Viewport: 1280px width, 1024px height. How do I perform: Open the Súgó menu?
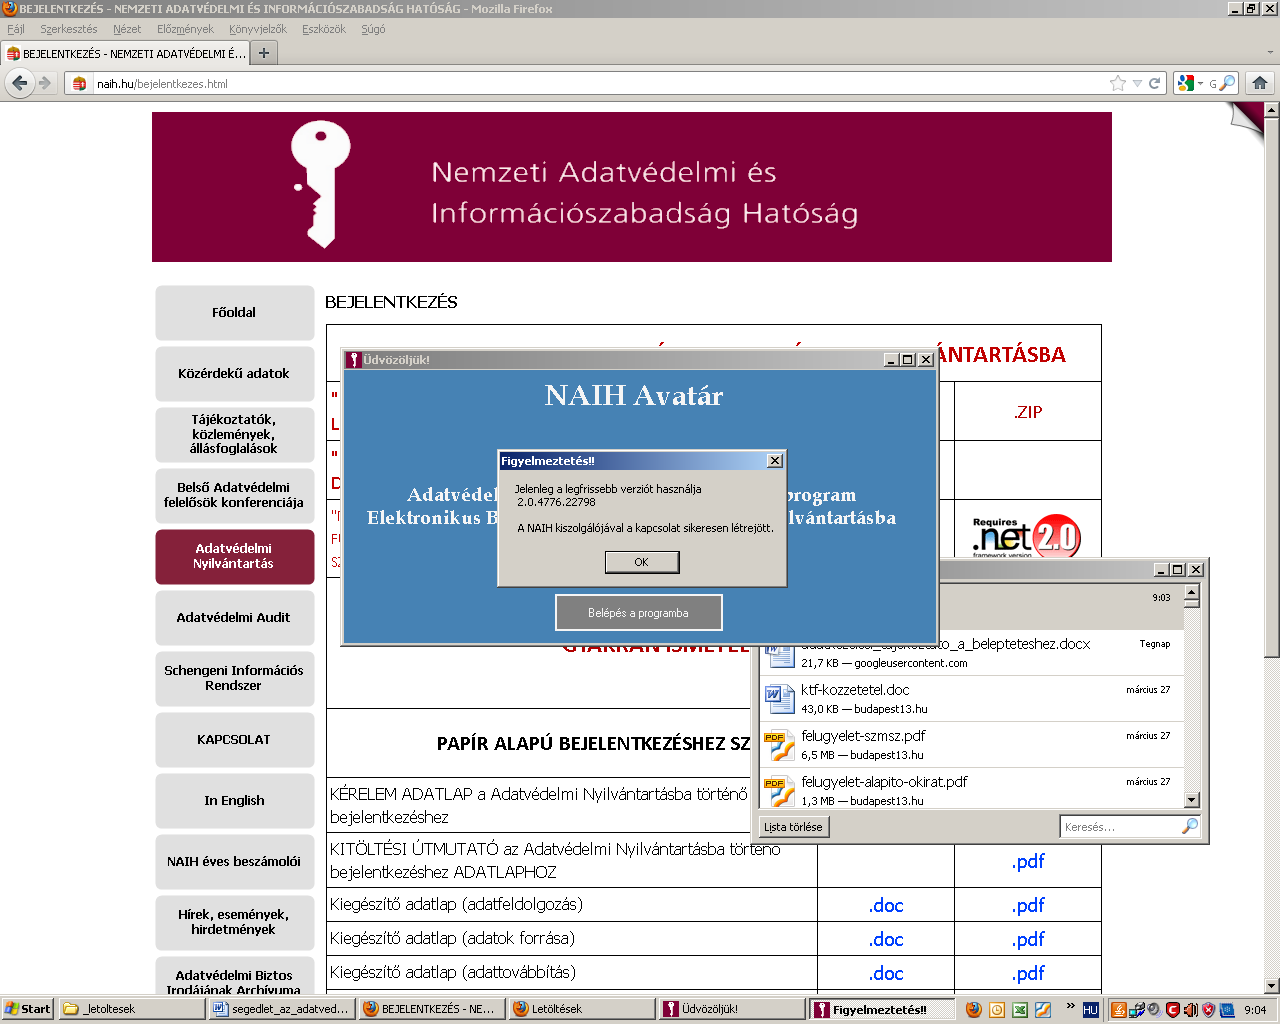(x=373, y=29)
